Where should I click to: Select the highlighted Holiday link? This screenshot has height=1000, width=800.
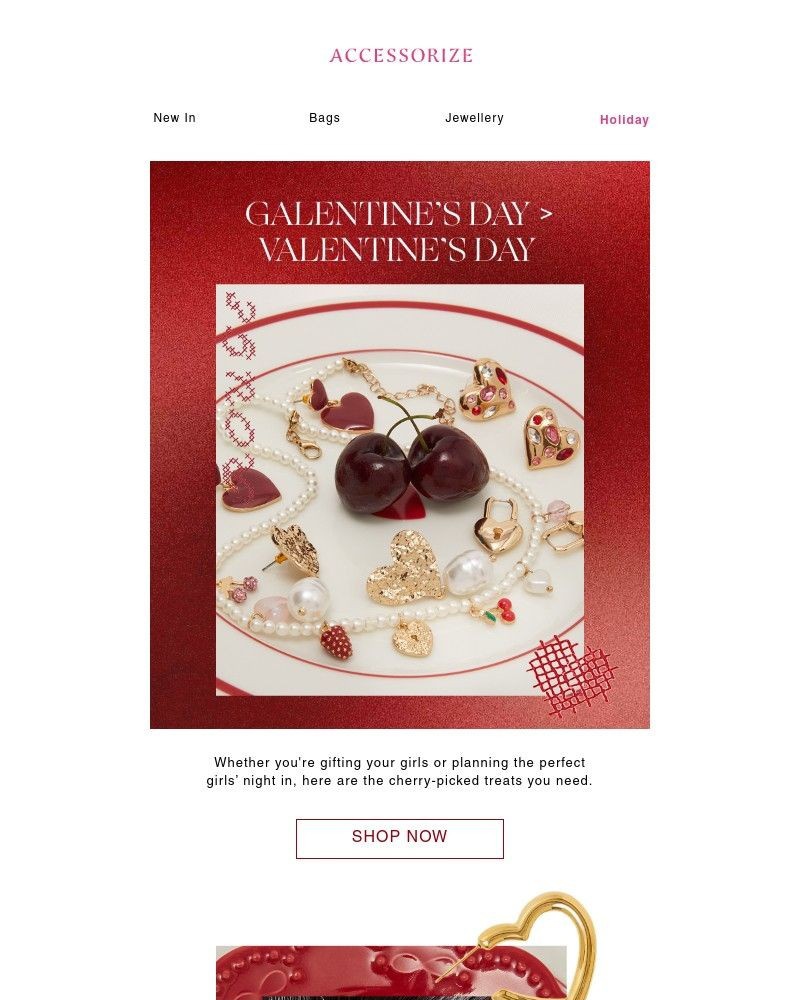pyautogui.click(x=623, y=119)
